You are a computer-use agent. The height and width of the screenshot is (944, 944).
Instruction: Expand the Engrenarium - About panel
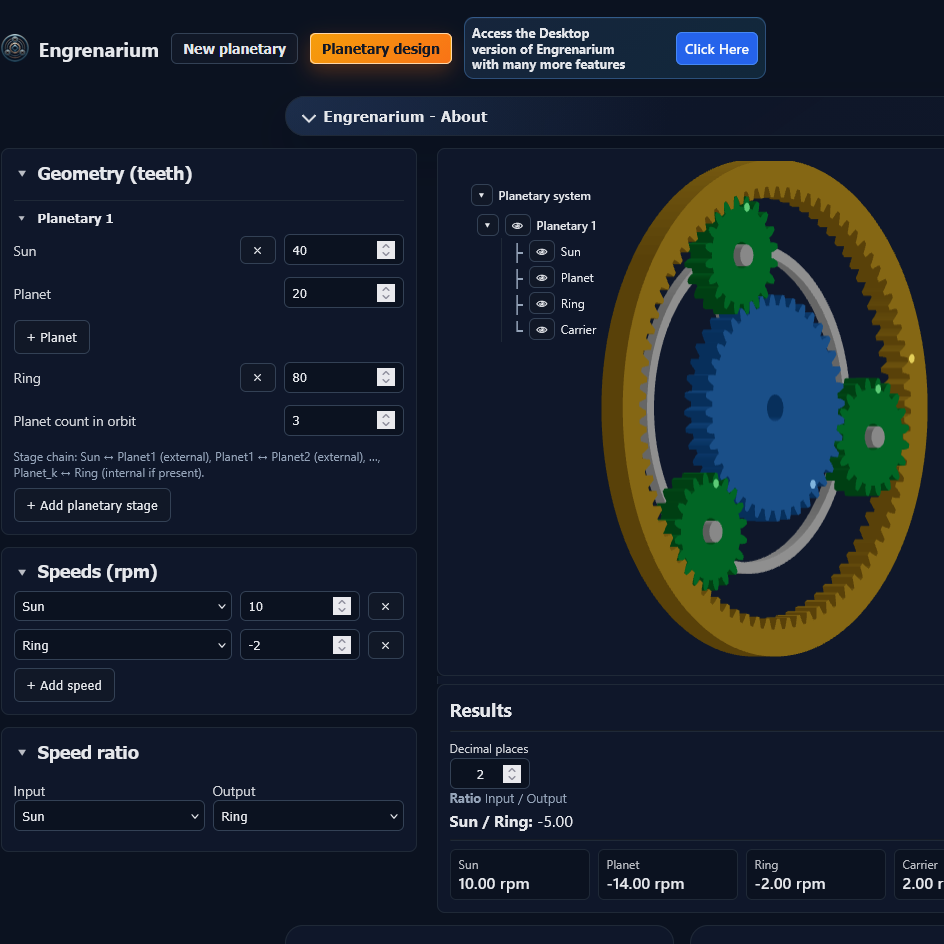tap(309, 117)
